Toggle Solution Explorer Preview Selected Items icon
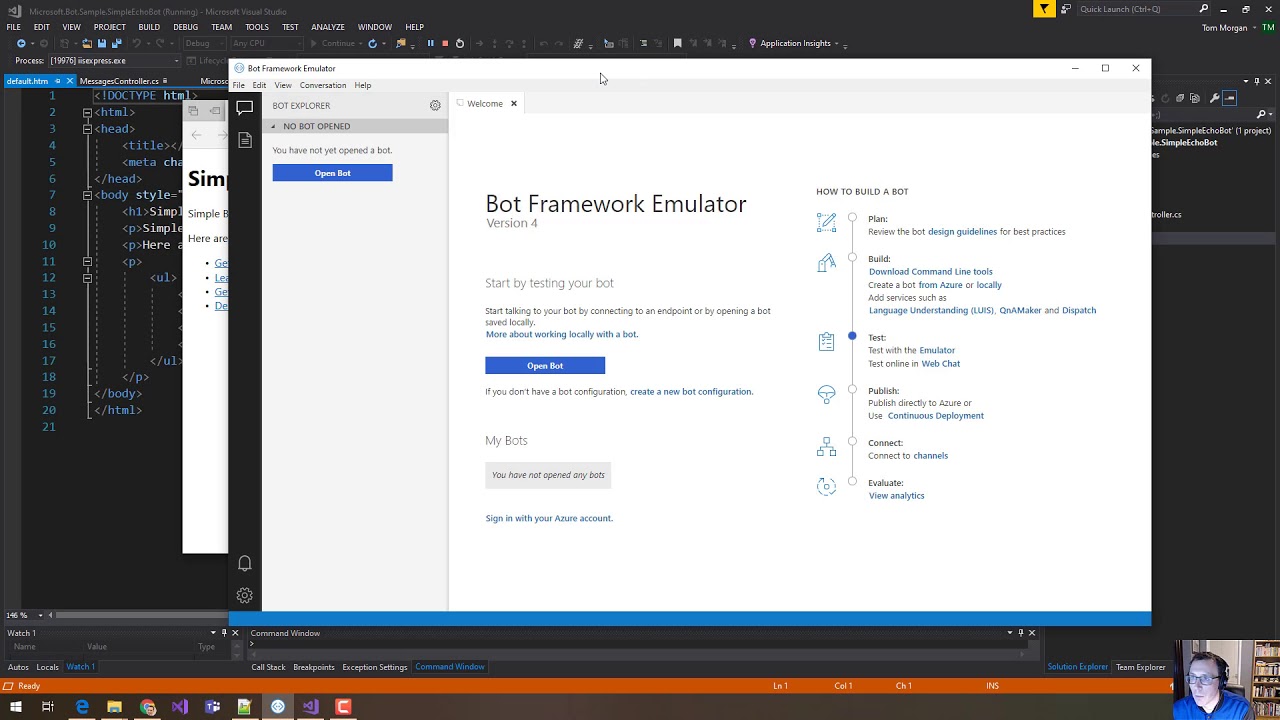The image size is (1280, 720). [x=1229, y=98]
